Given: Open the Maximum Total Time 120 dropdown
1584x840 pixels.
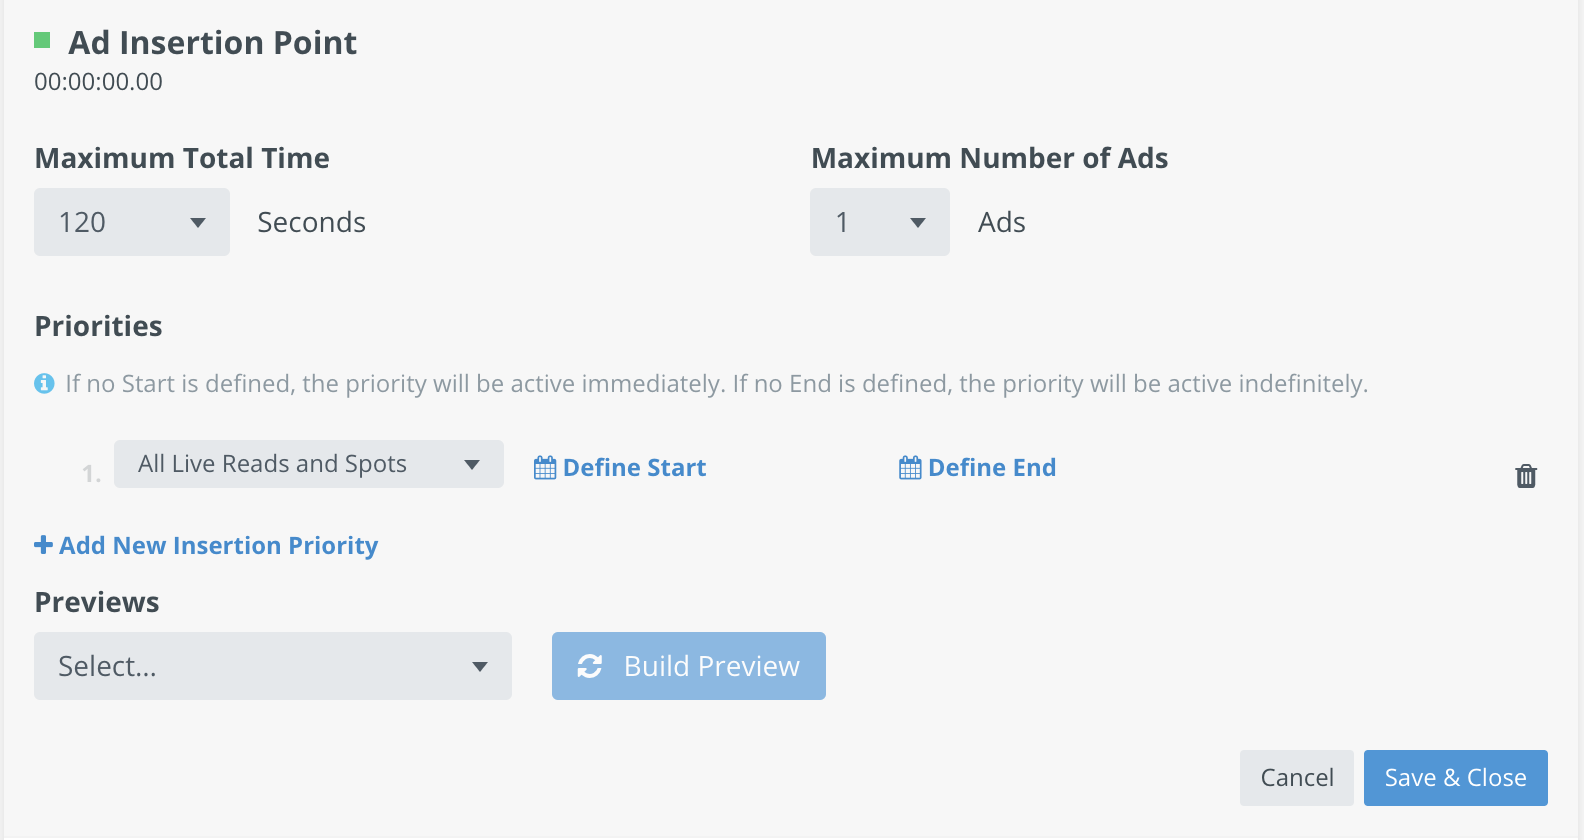Looking at the screenshot, I should (132, 222).
